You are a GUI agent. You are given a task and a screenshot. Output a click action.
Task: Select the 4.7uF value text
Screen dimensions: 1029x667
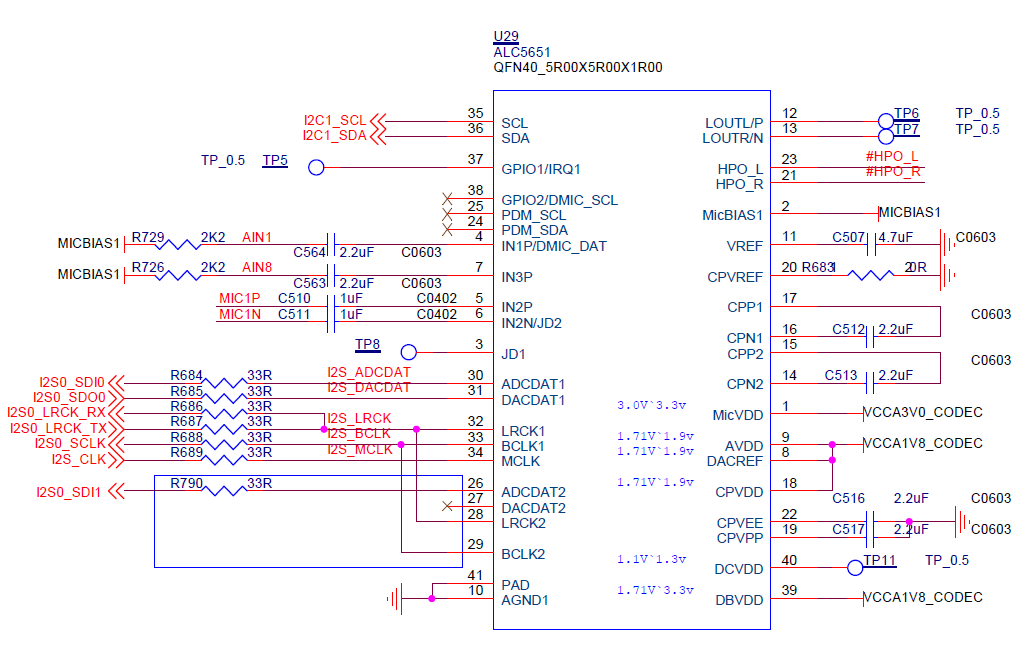895,238
